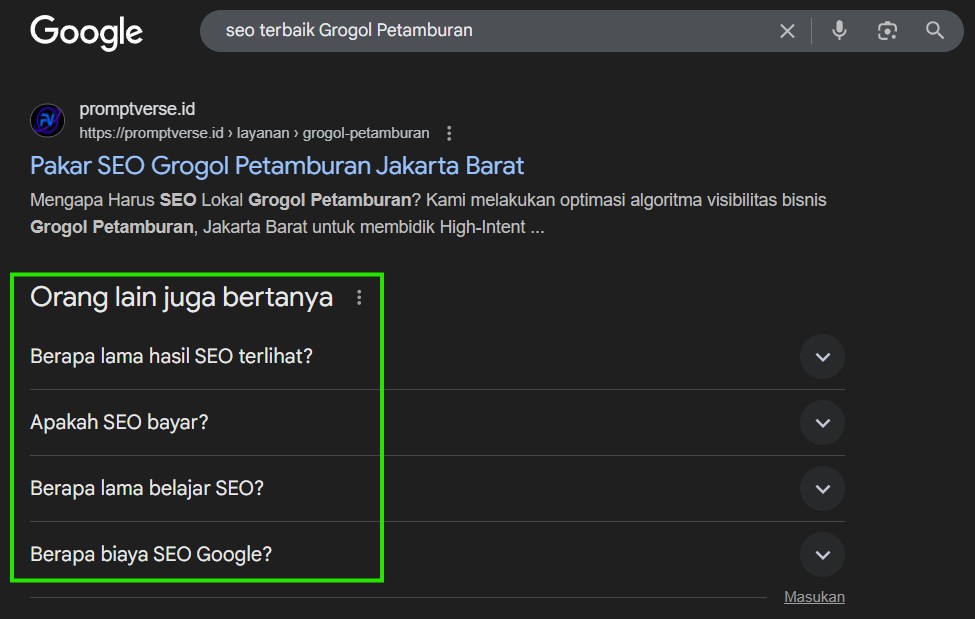Viewport: 975px width, 619px height.
Task: Run the search using the magnifying glass icon
Action: (x=934, y=30)
